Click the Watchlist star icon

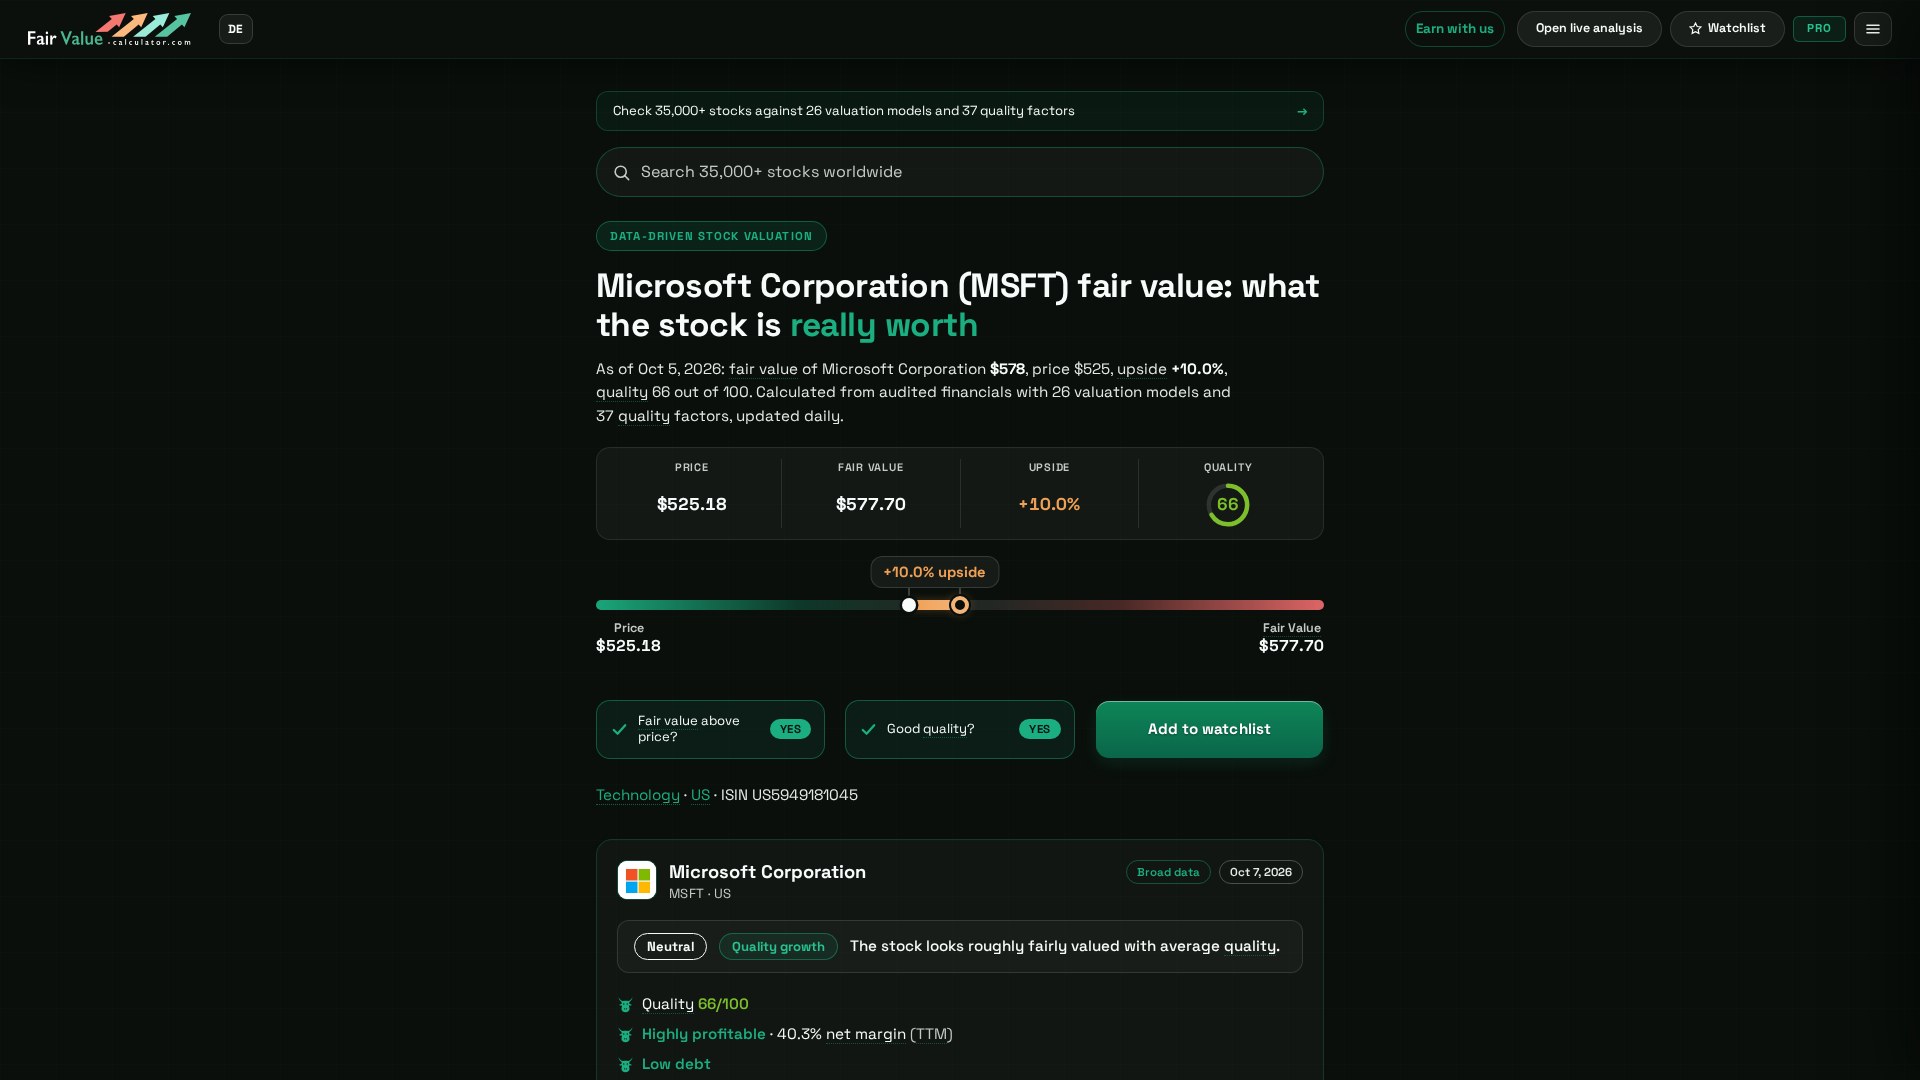coord(1695,29)
